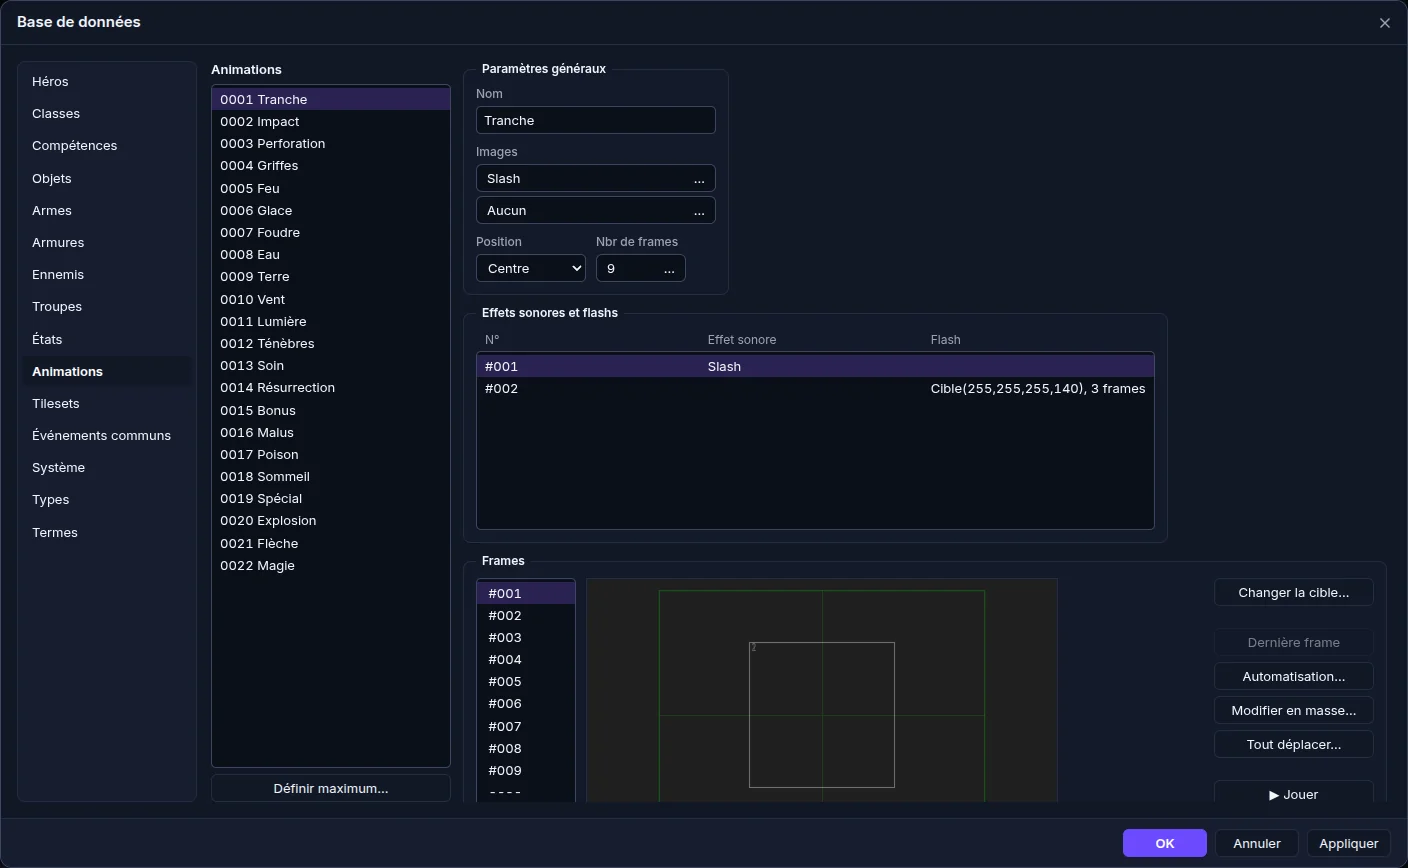Image resolution: width=1408 pixels, height=868 pixels.
Task: Select frame #008 in Frames list
Action: (526, 748)
